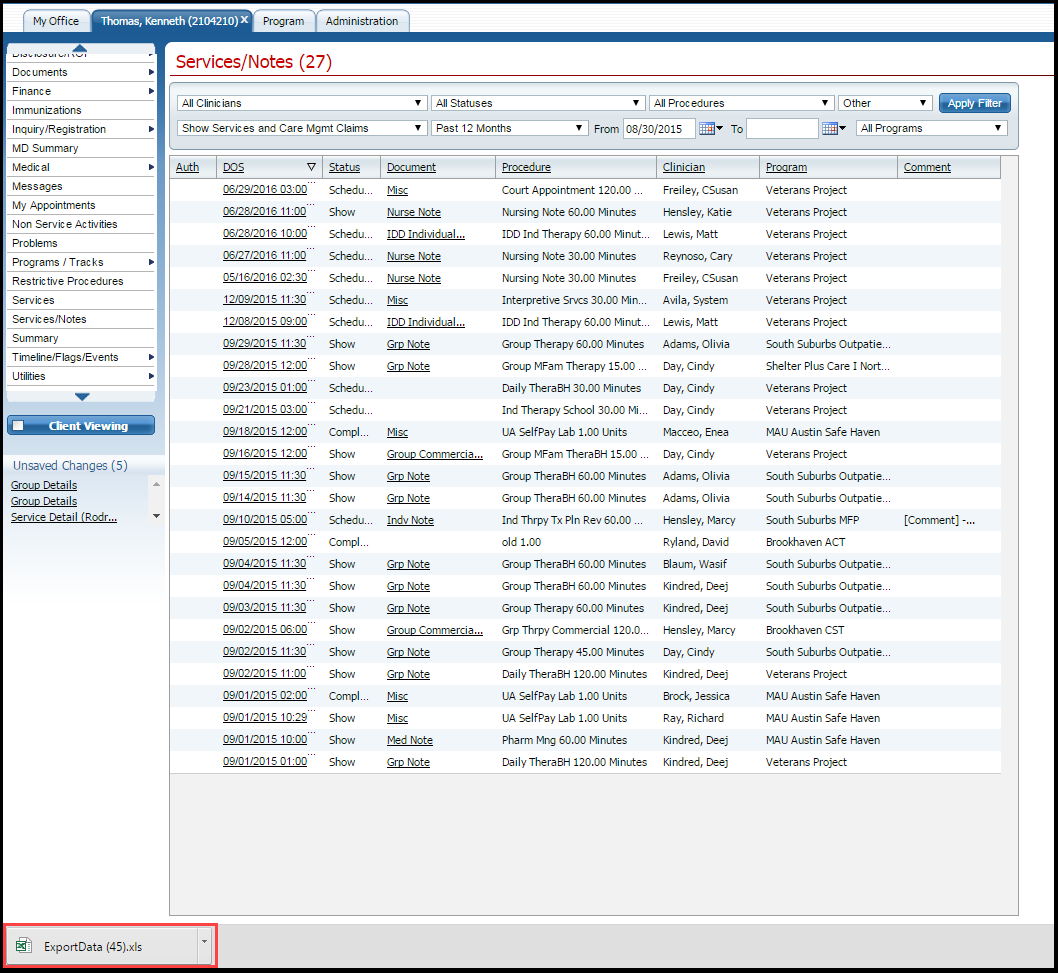Click DOS column sort triangle
The width and height of the screenshot is (1058, 973).
[x=311, y=168]
